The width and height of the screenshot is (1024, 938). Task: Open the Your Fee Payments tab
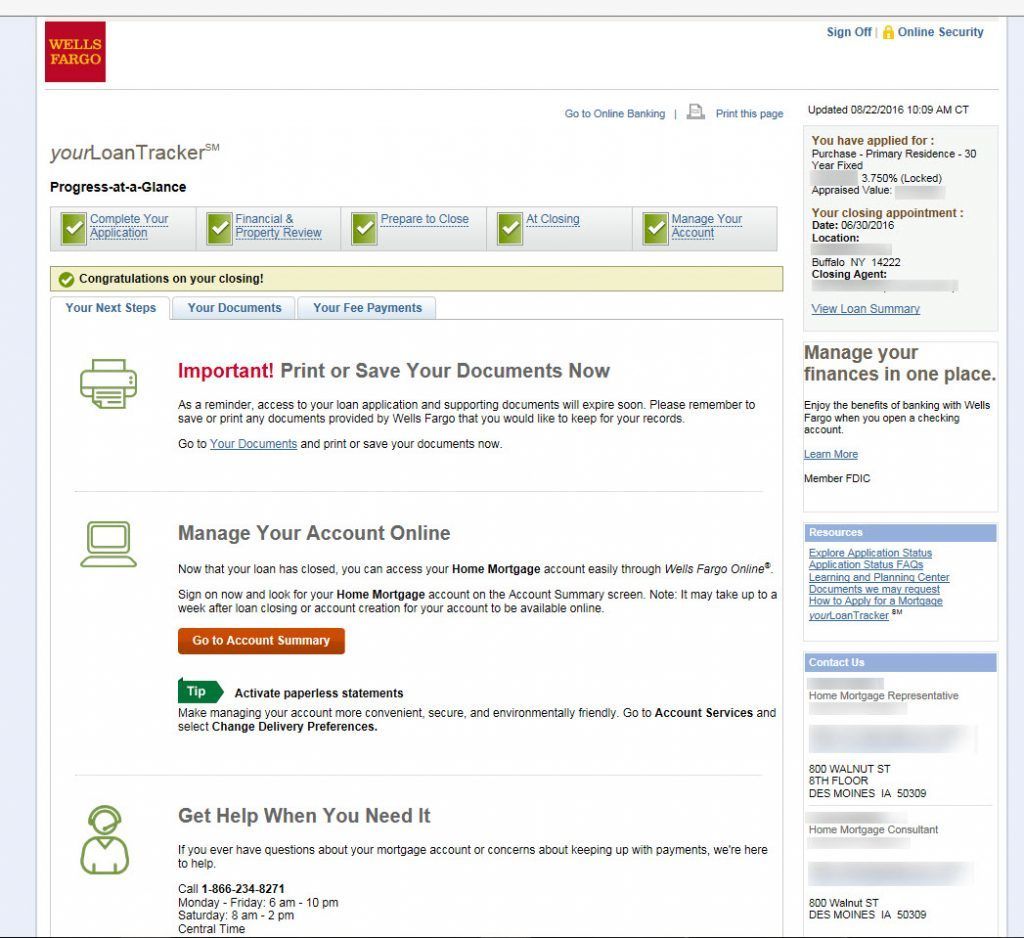pos(367,308)
